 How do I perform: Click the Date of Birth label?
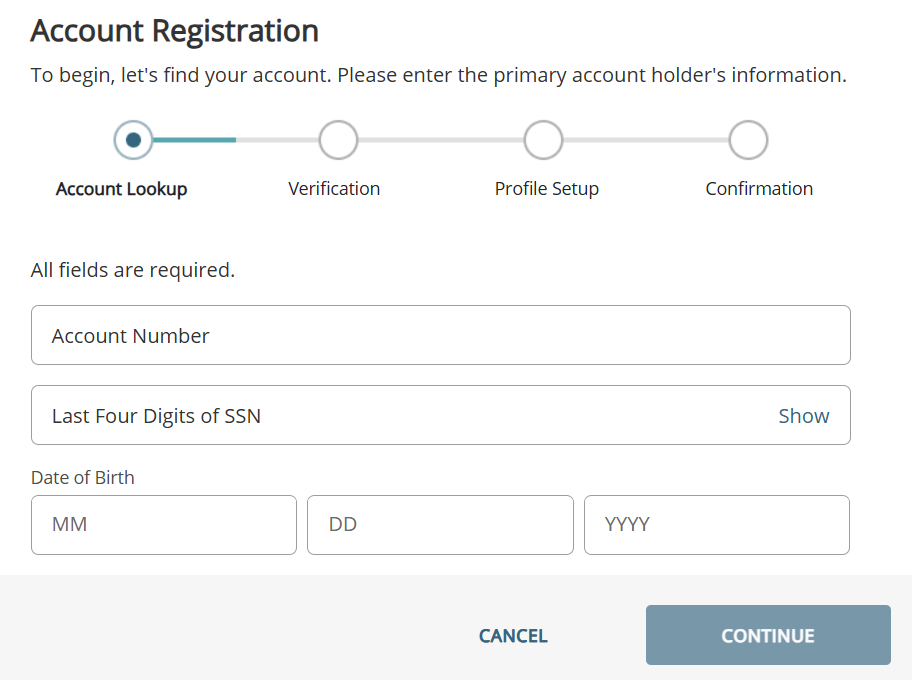[x=83, y=477]
